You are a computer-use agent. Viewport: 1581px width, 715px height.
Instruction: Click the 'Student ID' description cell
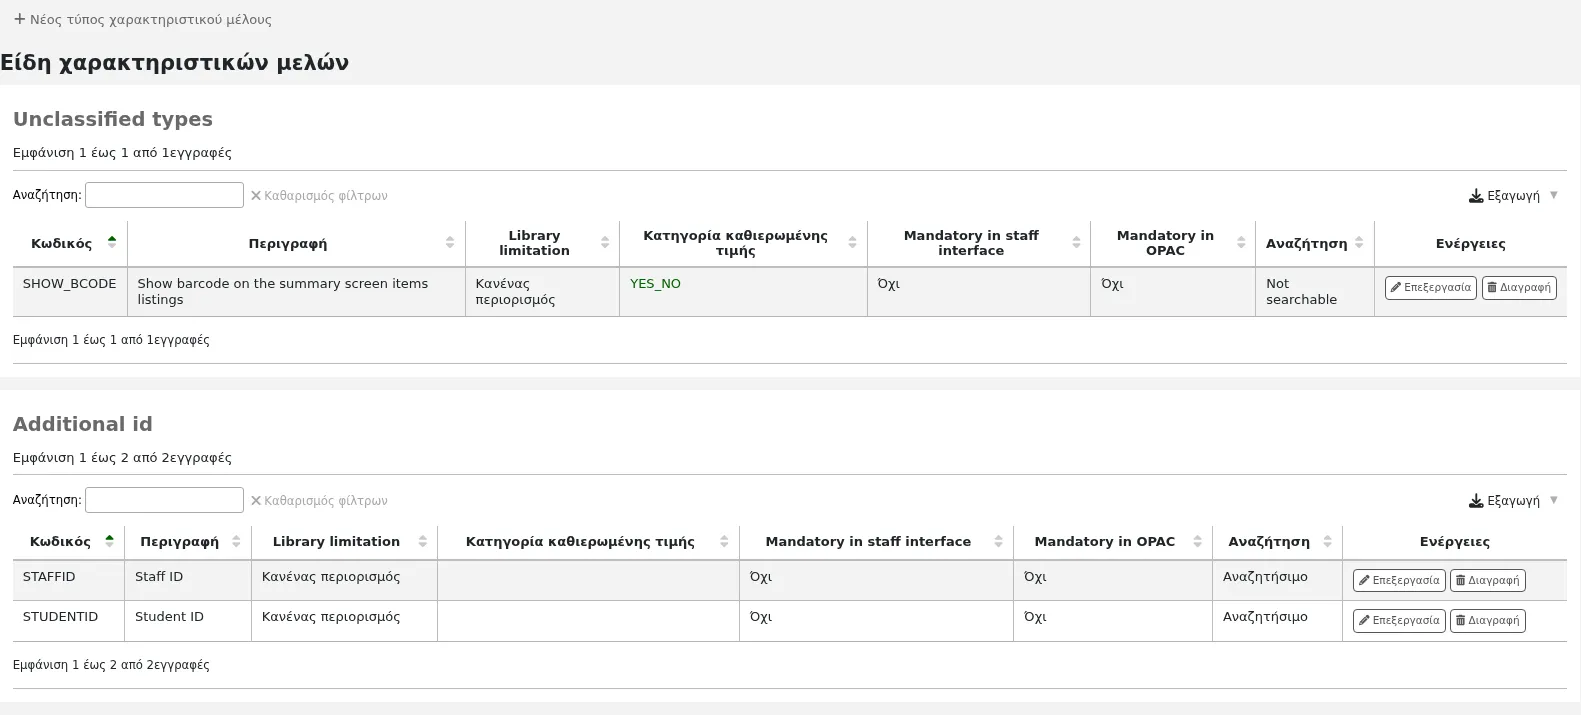(188, 621)
